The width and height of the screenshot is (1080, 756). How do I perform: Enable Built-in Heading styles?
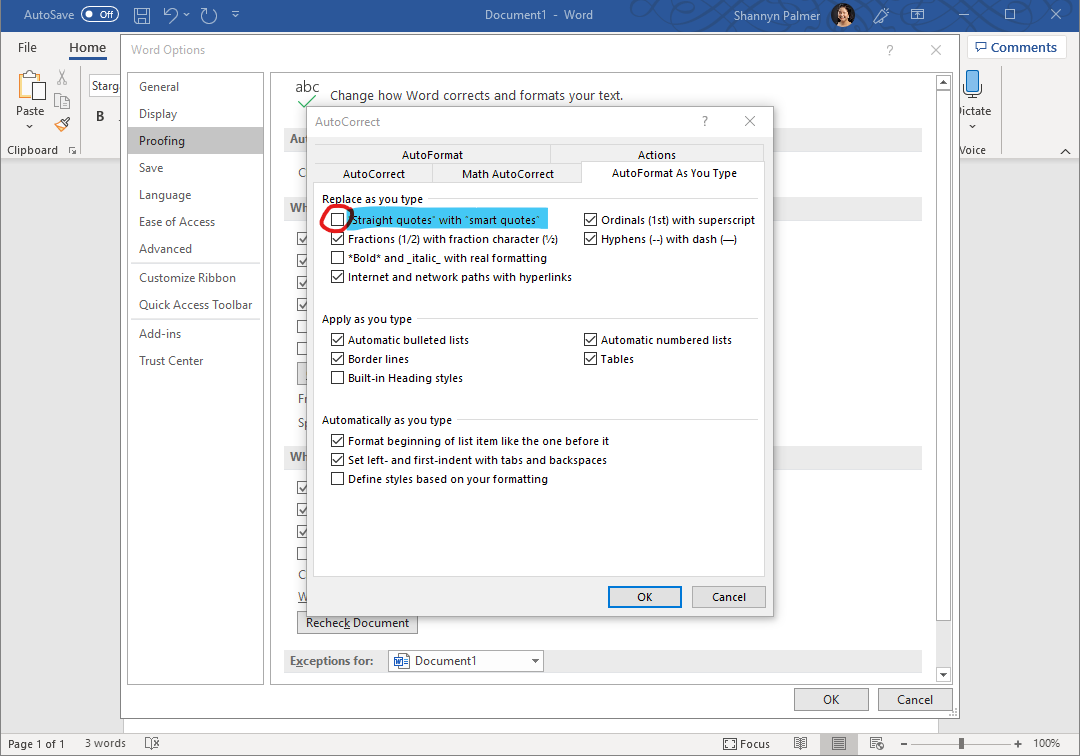coord(338,377)
